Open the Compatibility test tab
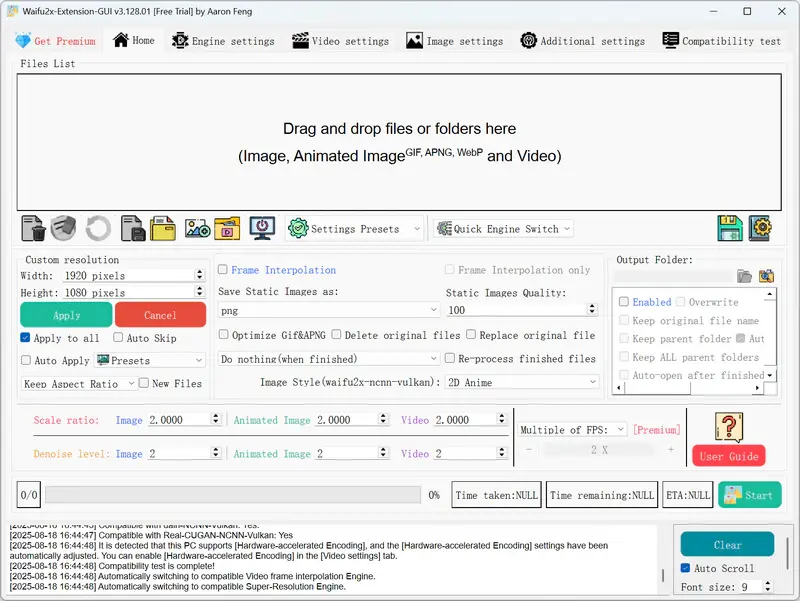The width and height of the screenshot is (800, 601). click(721, 41)
